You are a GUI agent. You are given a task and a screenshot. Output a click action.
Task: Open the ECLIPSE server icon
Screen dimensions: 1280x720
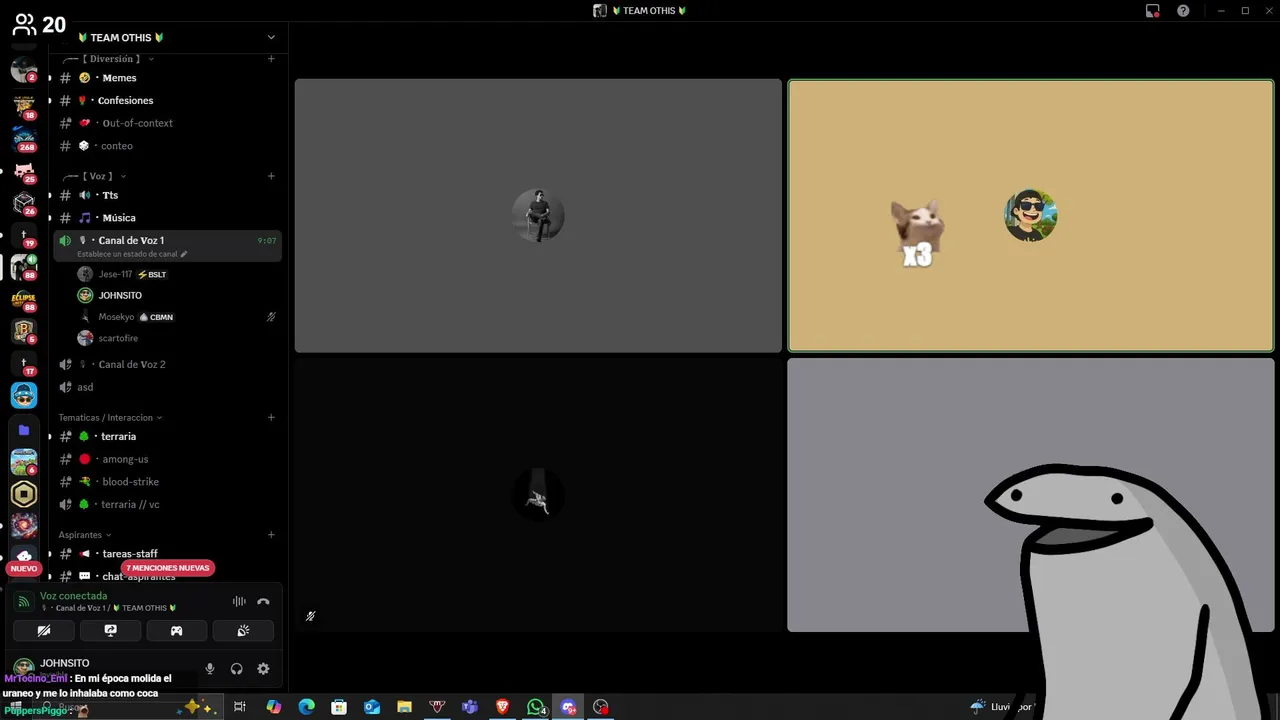click(x=24, y=299)
